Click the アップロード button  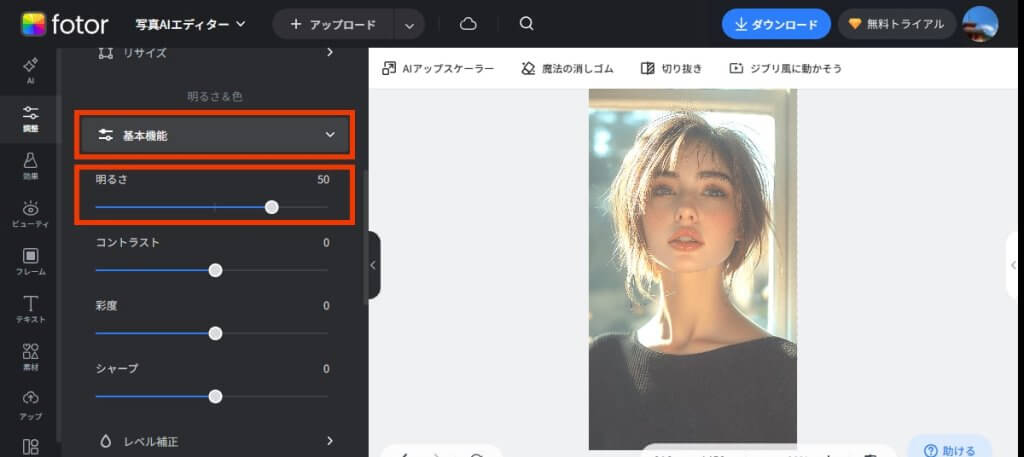click(333, 25)
